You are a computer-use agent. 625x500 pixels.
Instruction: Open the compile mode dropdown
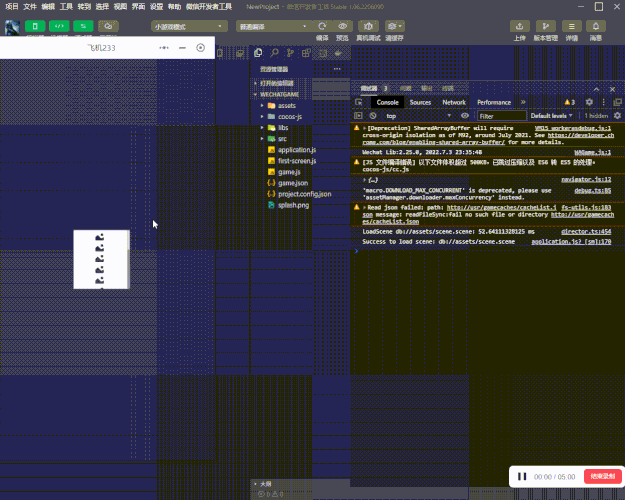(x=274, y=26)
